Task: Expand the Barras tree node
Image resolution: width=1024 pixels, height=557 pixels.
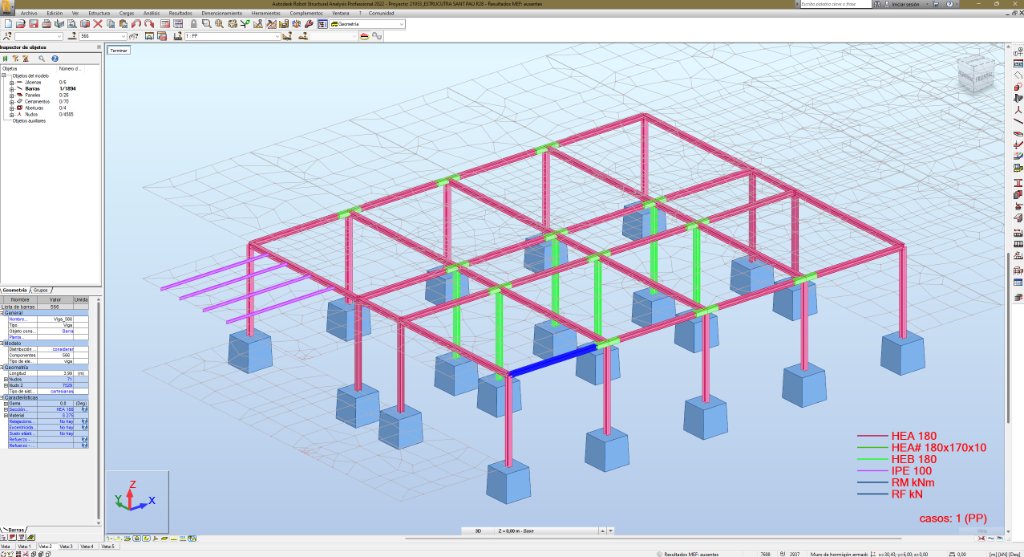Action: [12, 89]
